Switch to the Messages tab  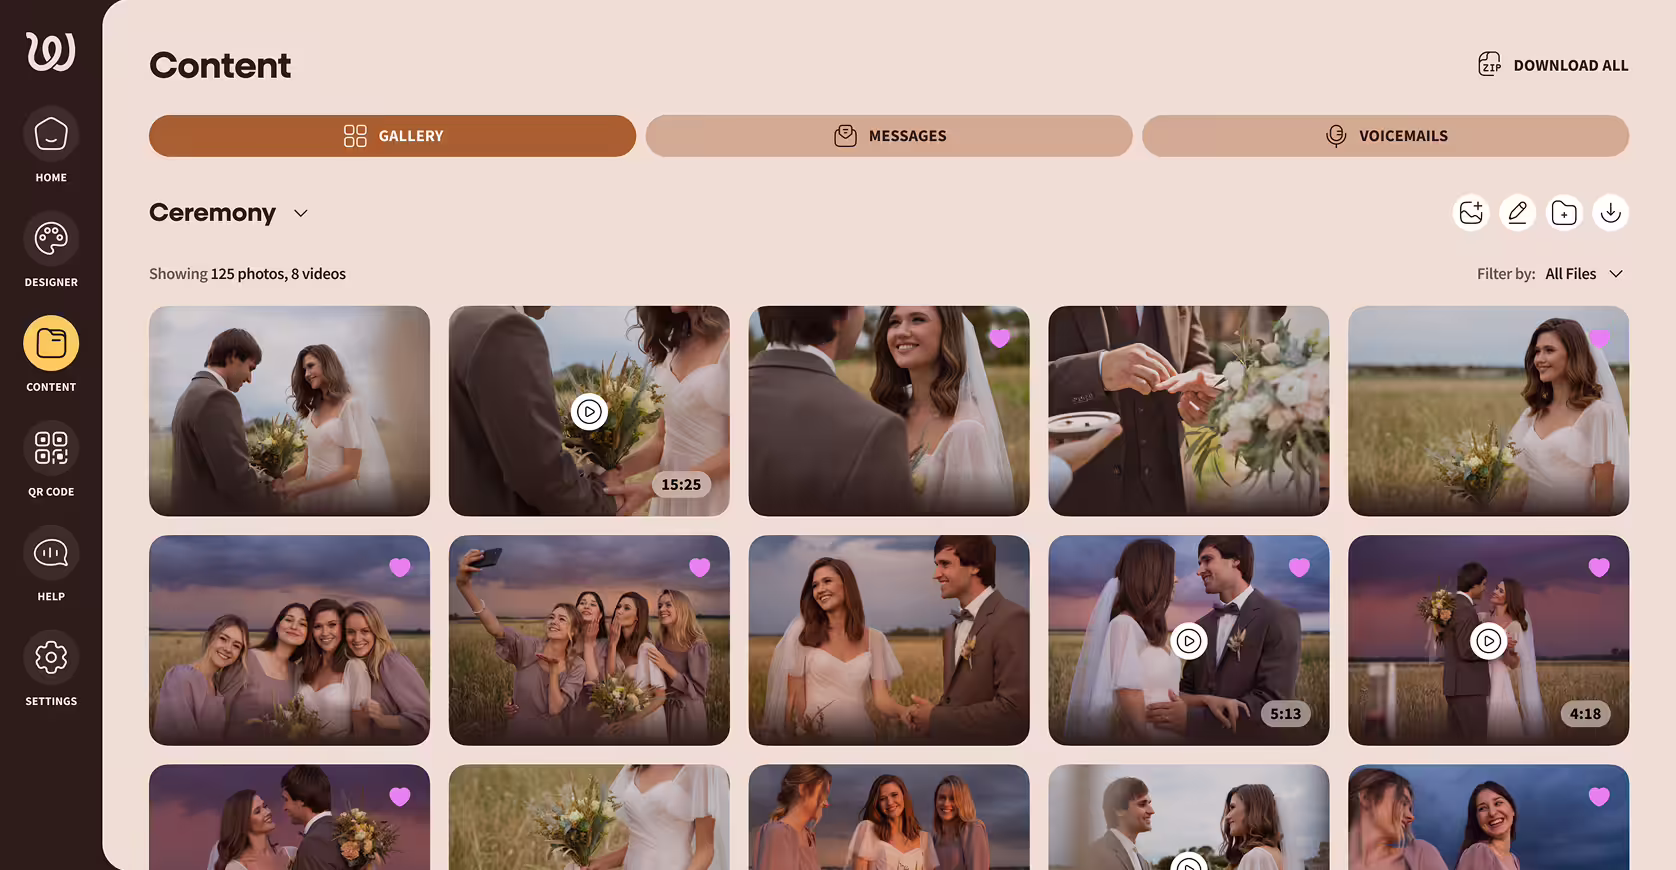pos(889,136)
